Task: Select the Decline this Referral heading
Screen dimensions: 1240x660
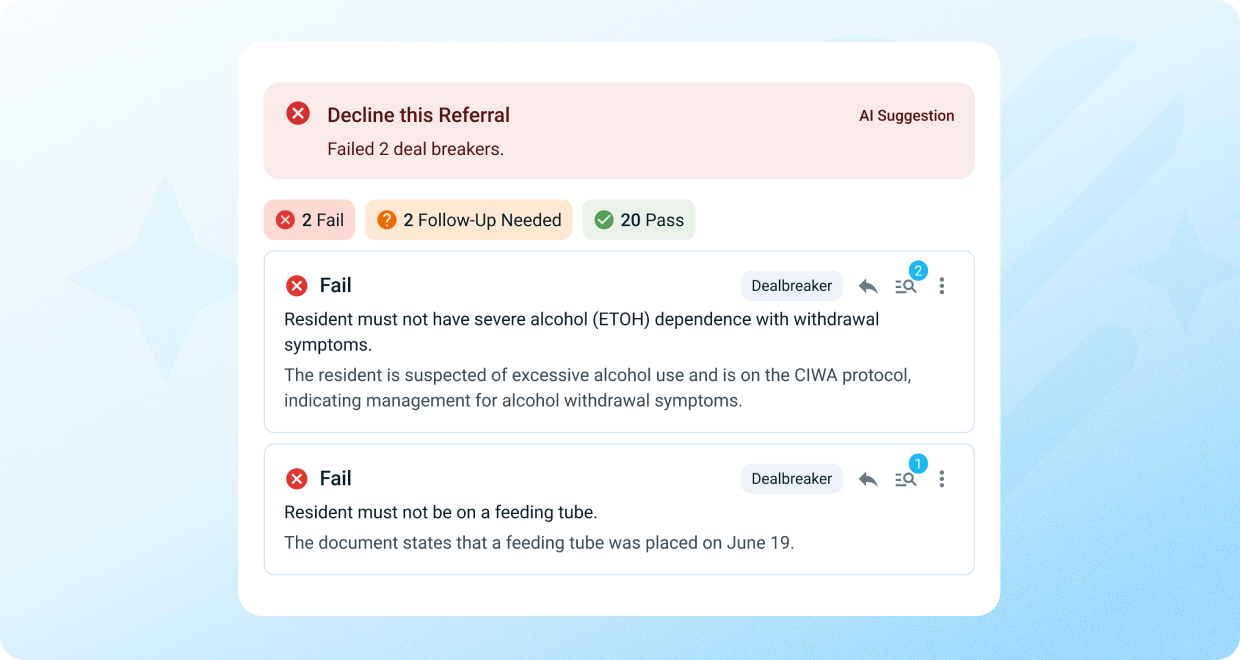Action: tap(418, 115)
